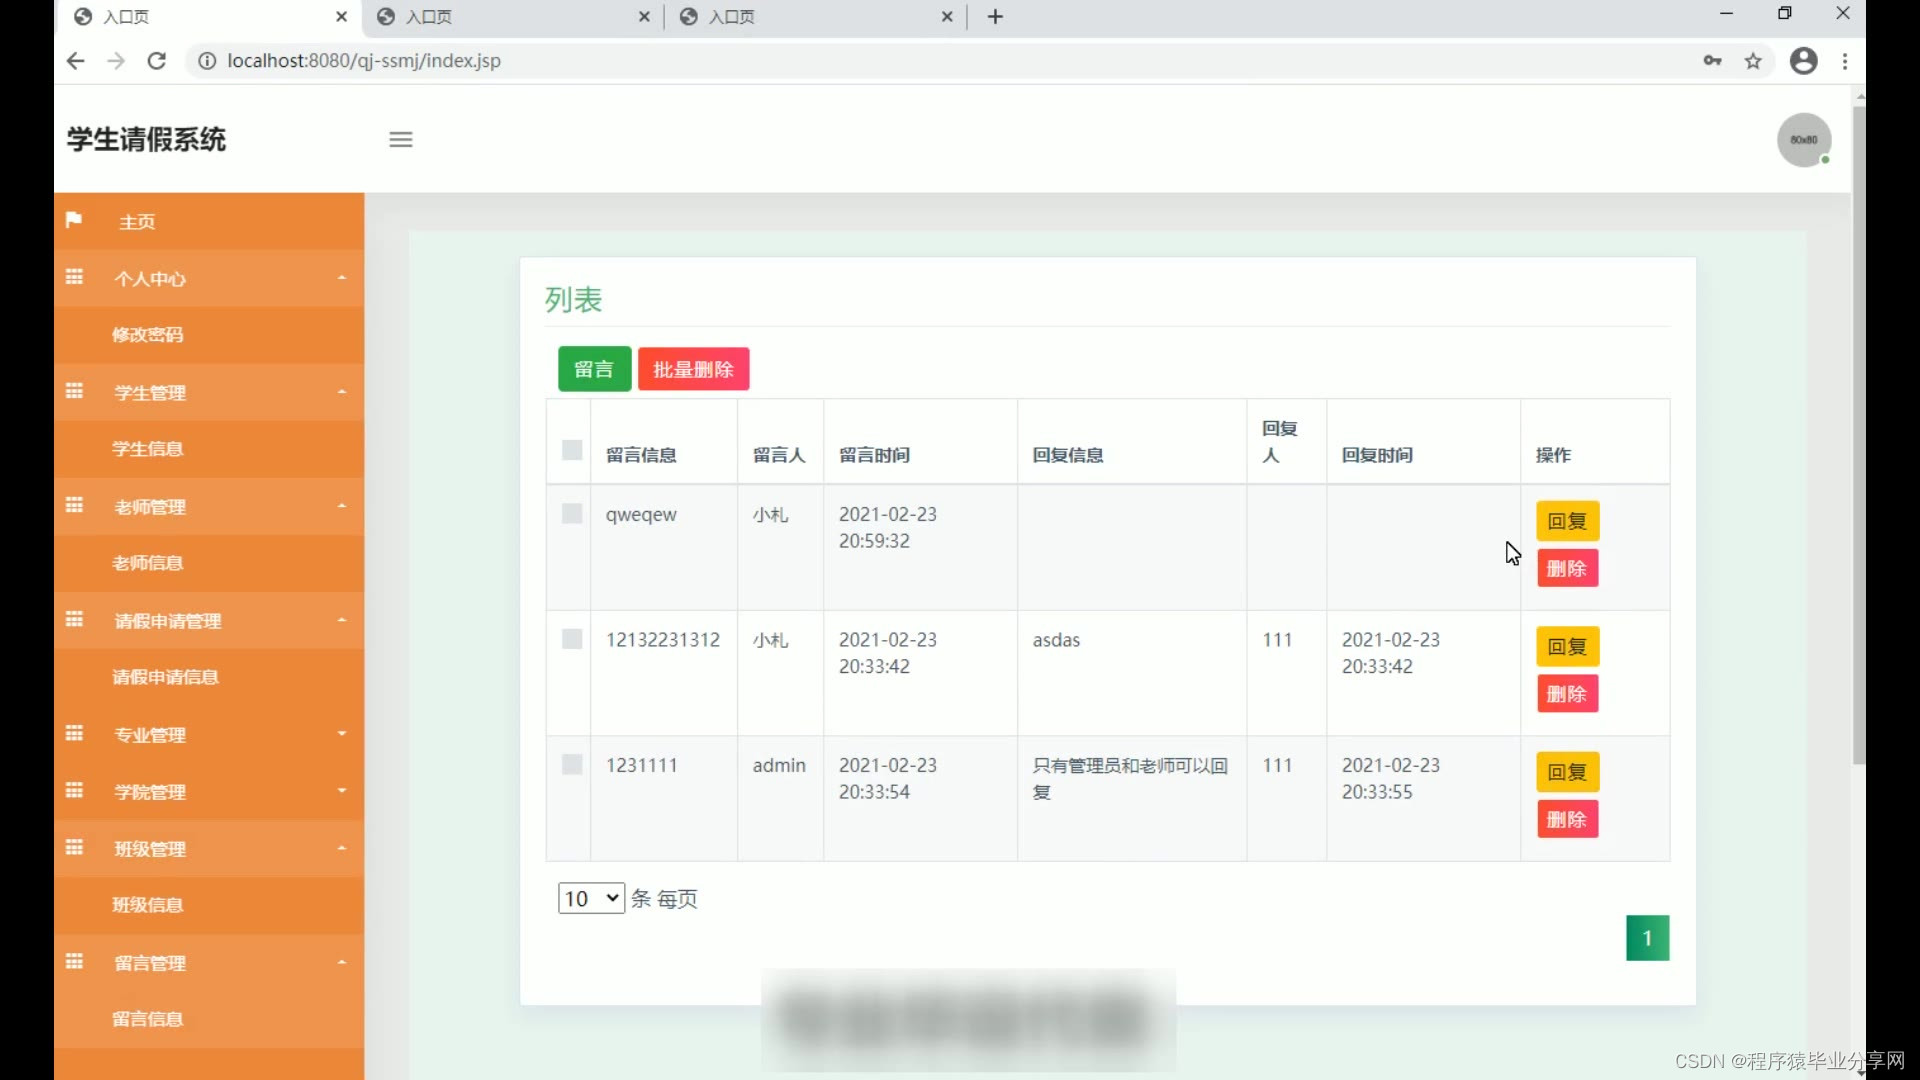Click page number 1 in pagination
1920x1080 pixels.
1647,938
